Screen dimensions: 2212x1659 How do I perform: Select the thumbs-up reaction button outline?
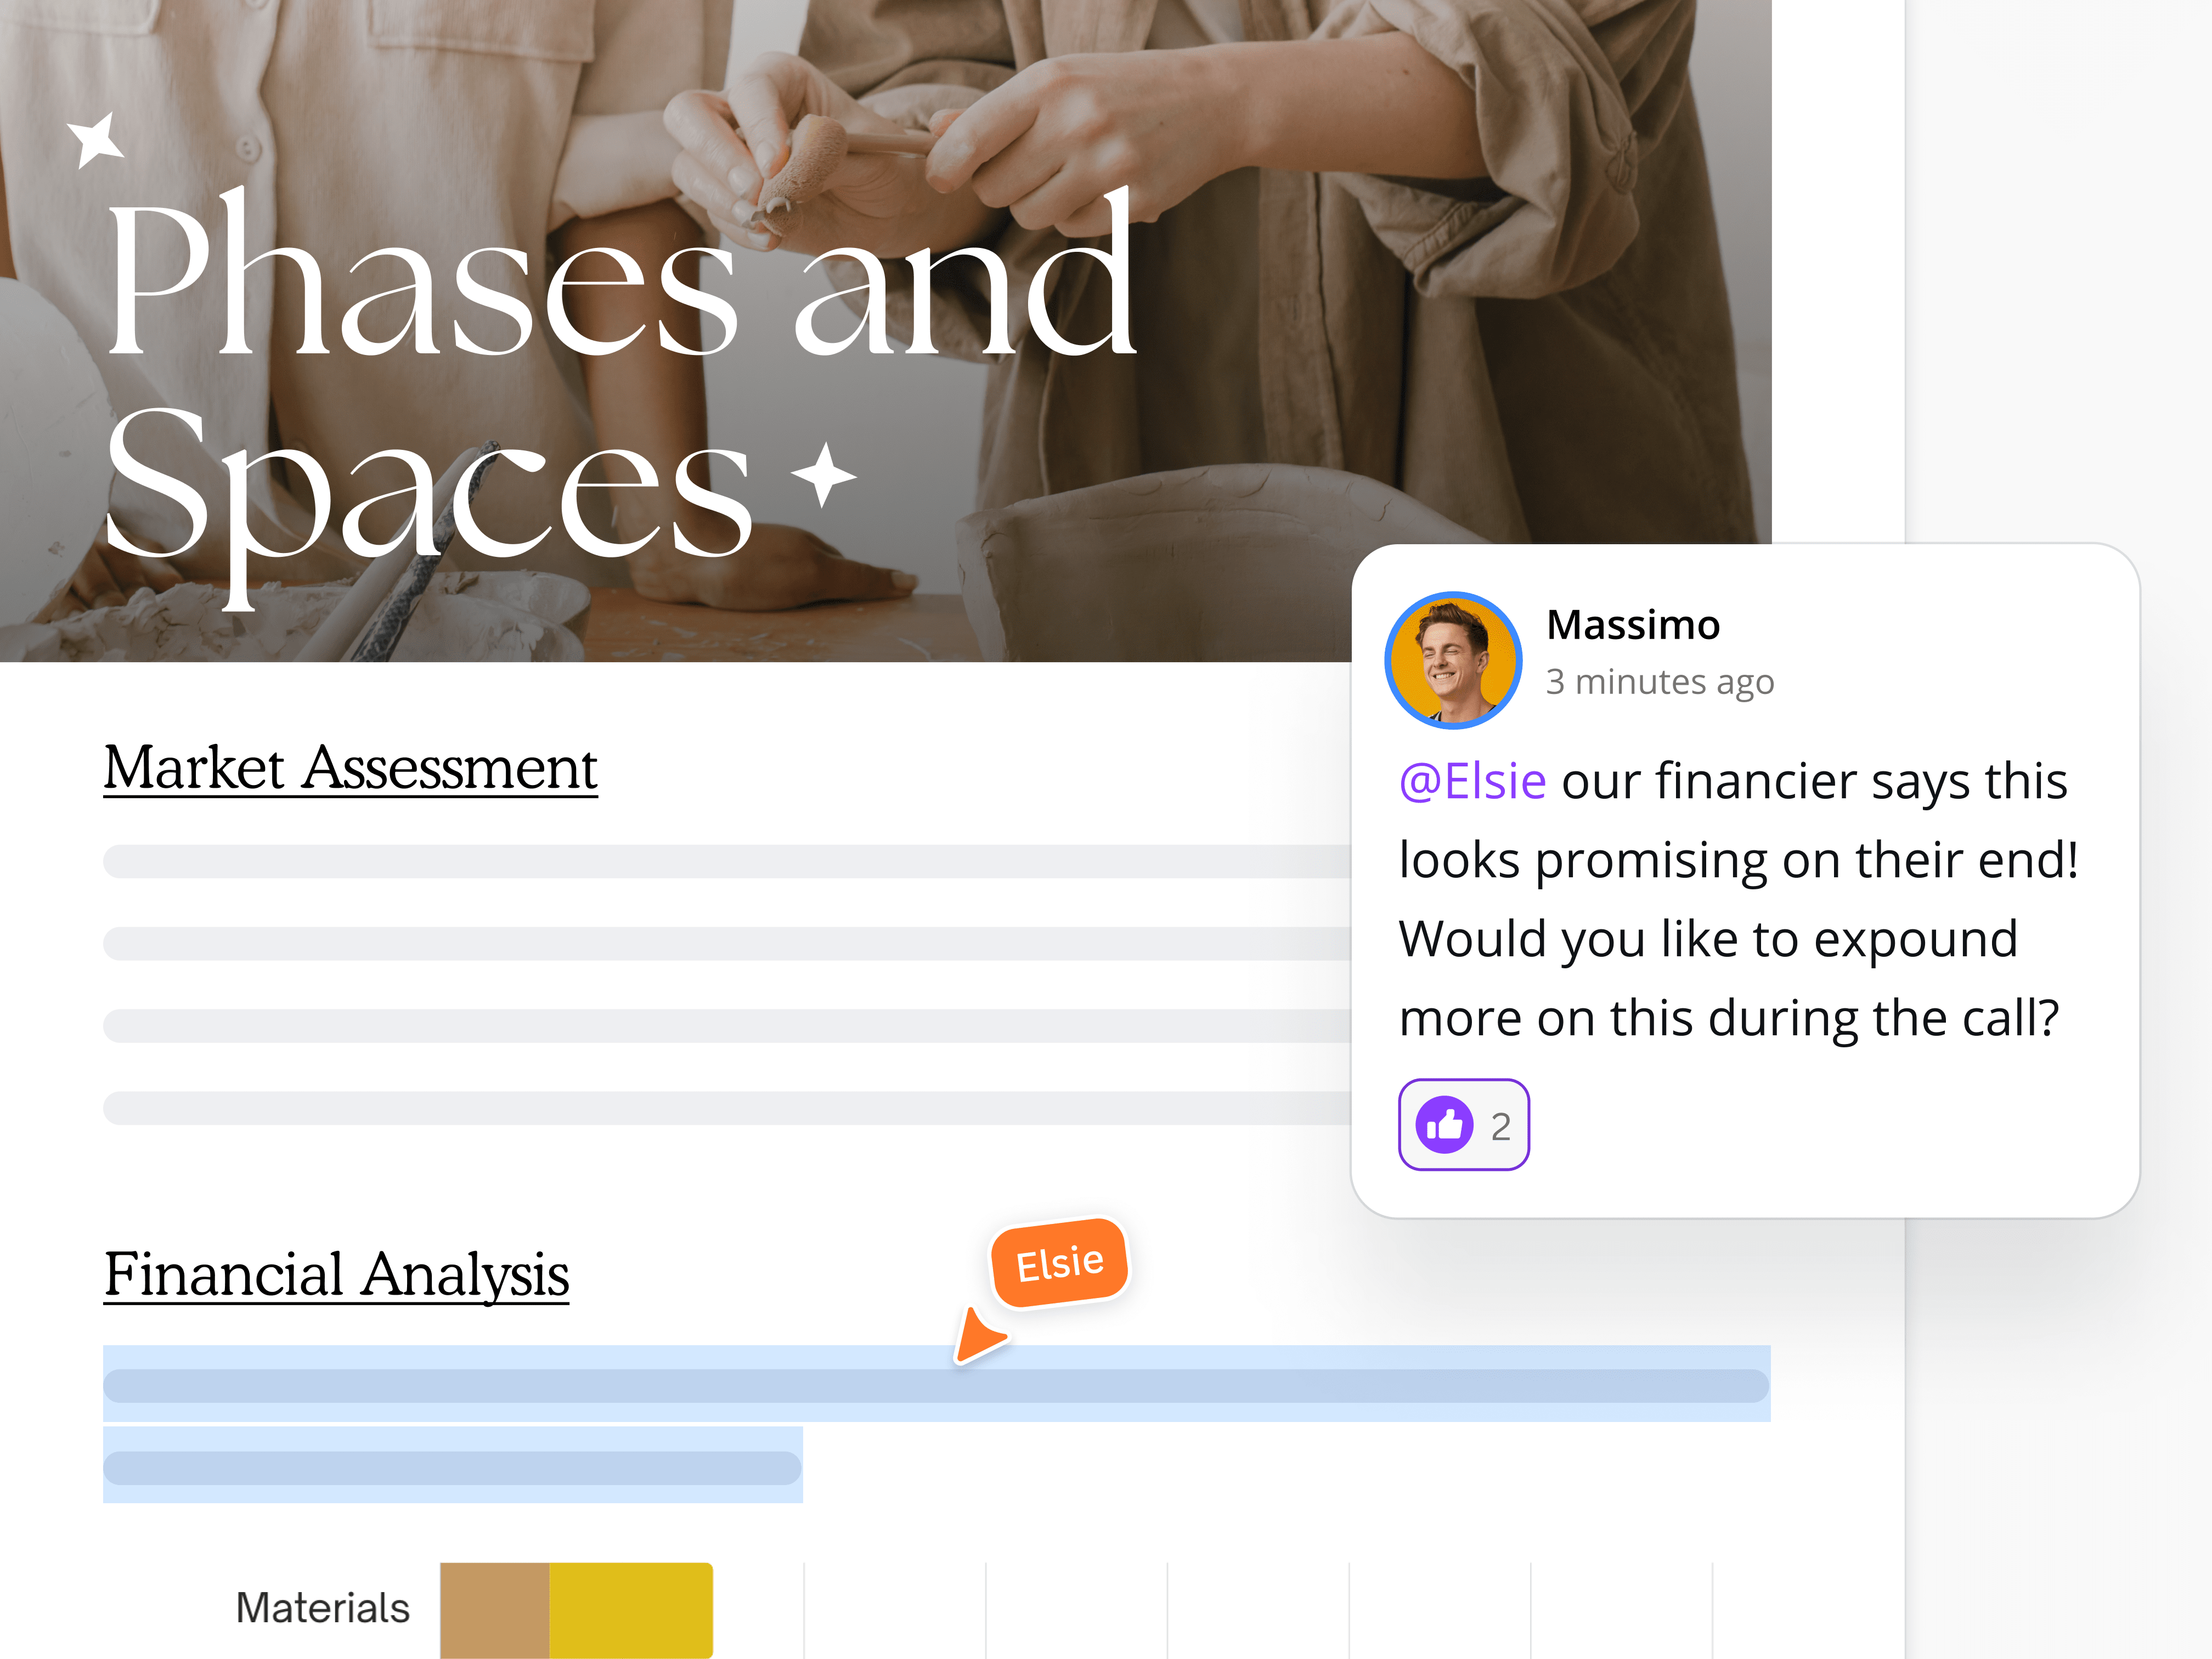click(1463, 1124)
